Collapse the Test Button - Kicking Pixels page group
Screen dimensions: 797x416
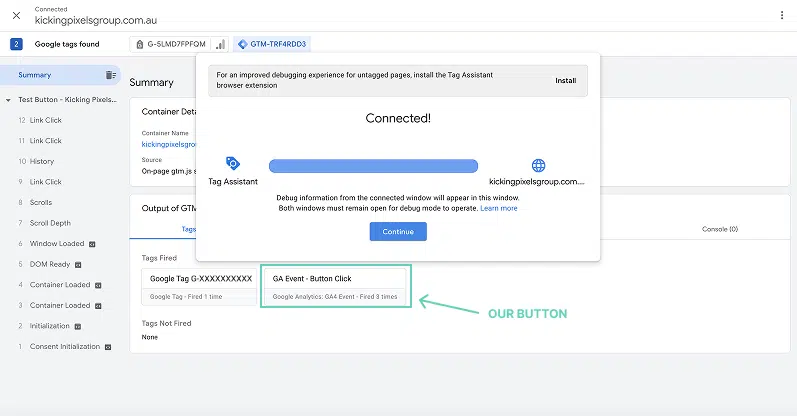(x=8, y=100)
